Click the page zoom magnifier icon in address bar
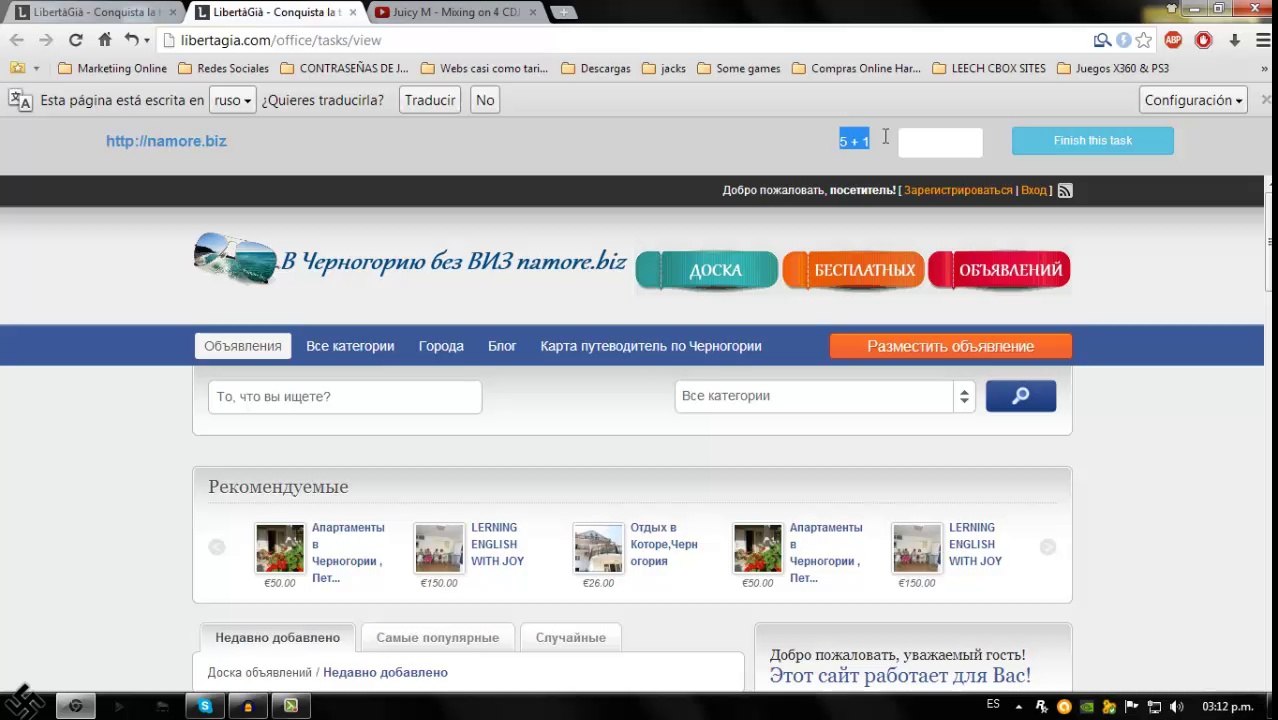The height and width of the screenshot is (720, 1278). click(1102, 40)
